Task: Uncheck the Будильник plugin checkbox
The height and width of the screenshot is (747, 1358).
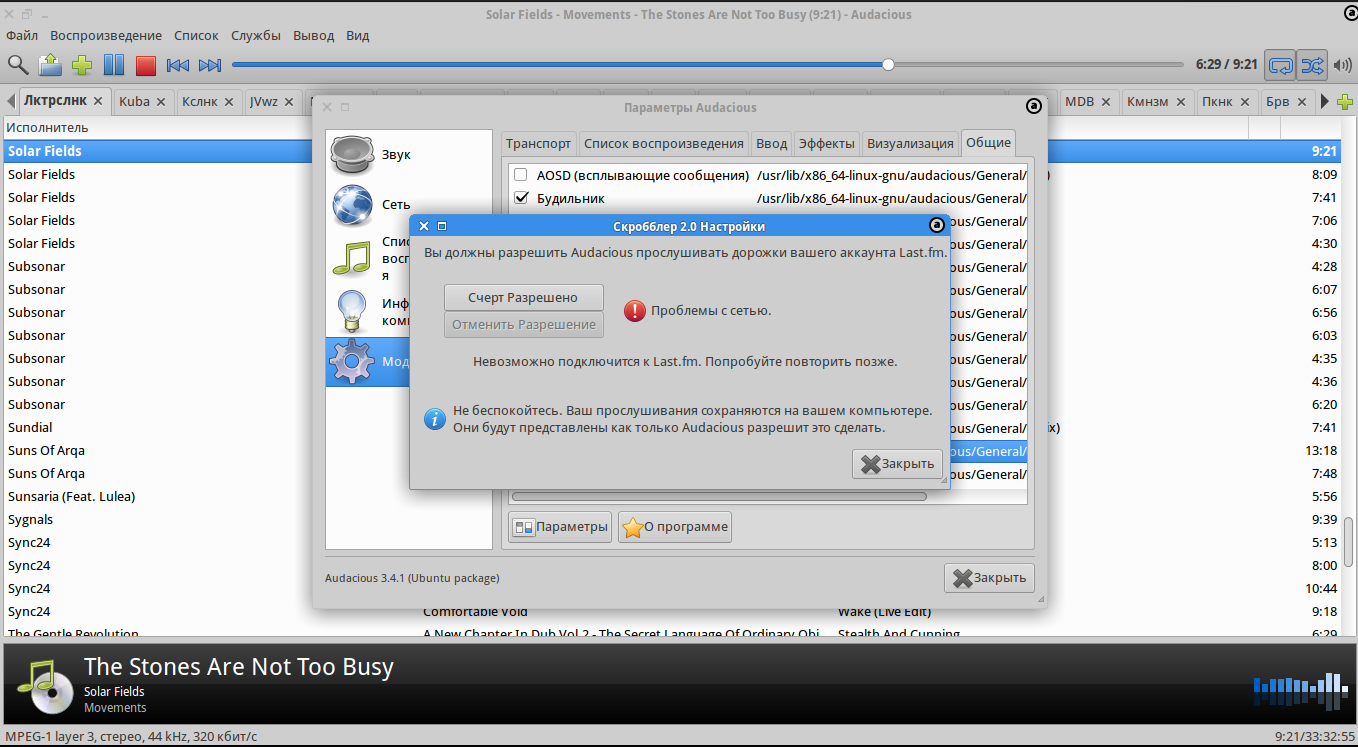Action: point(521,198)
